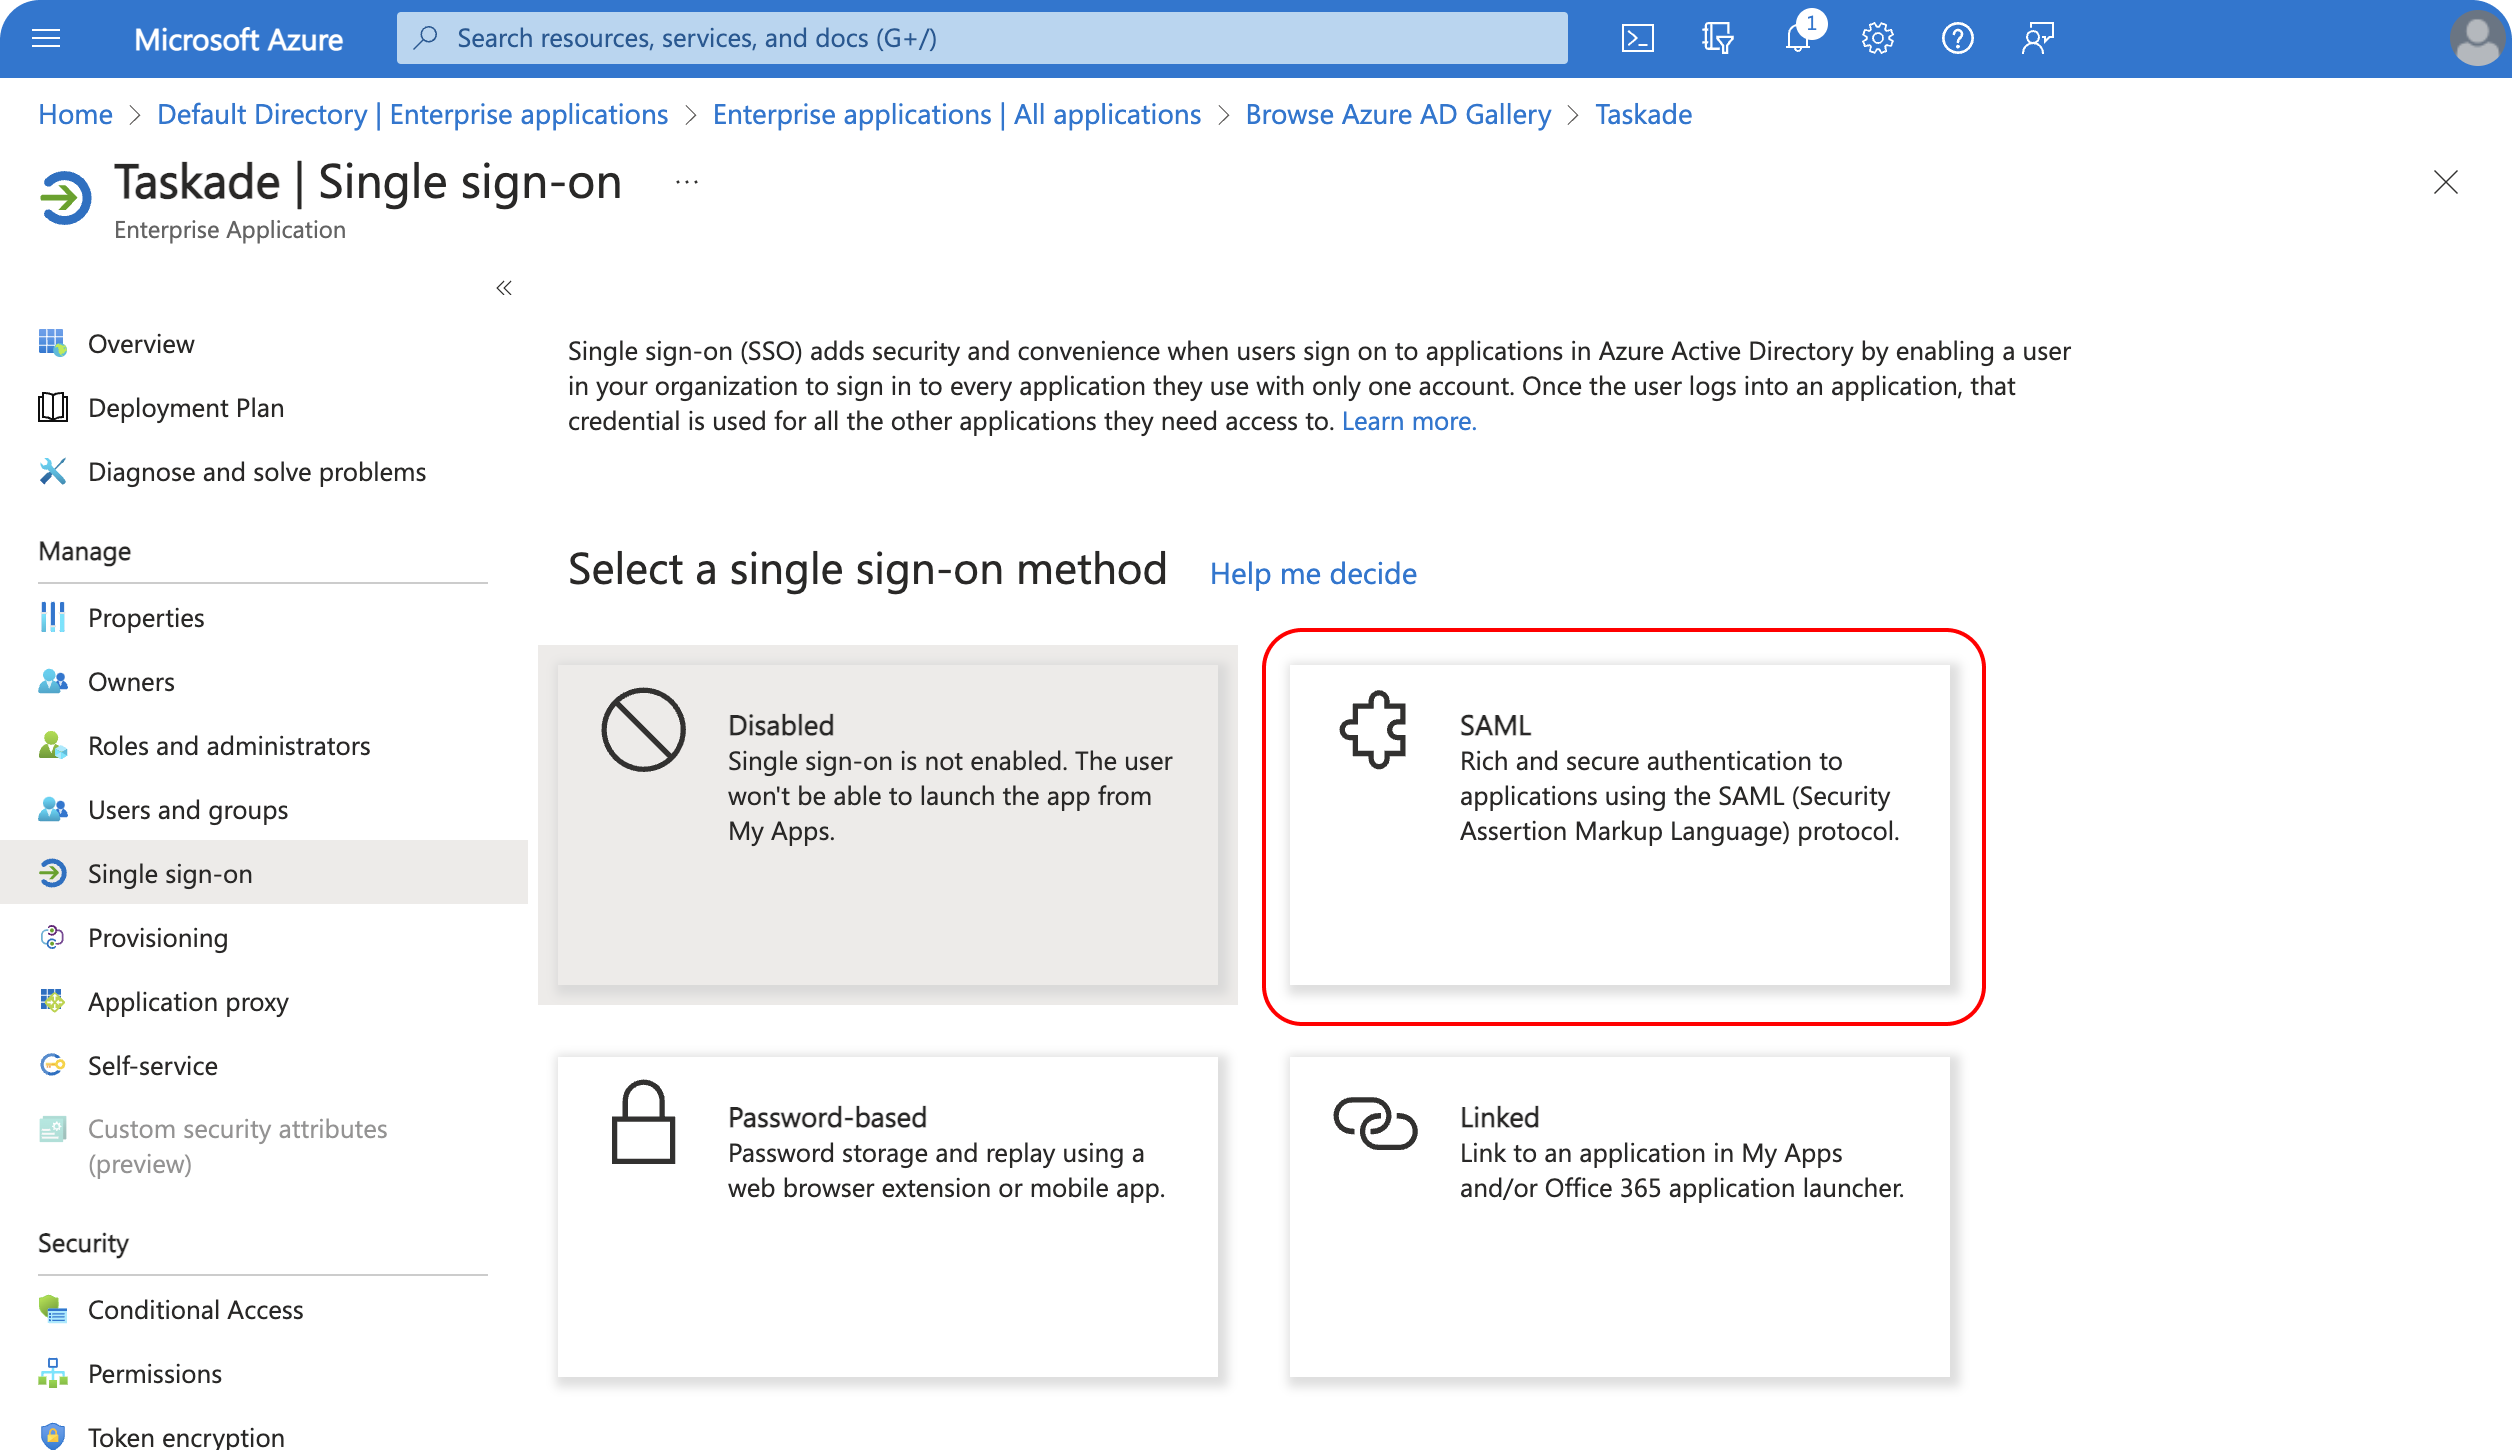The width and height of the screenshot is (2512, 1450).
Task: Open the notifications bell
Action: click(1798, 39)
